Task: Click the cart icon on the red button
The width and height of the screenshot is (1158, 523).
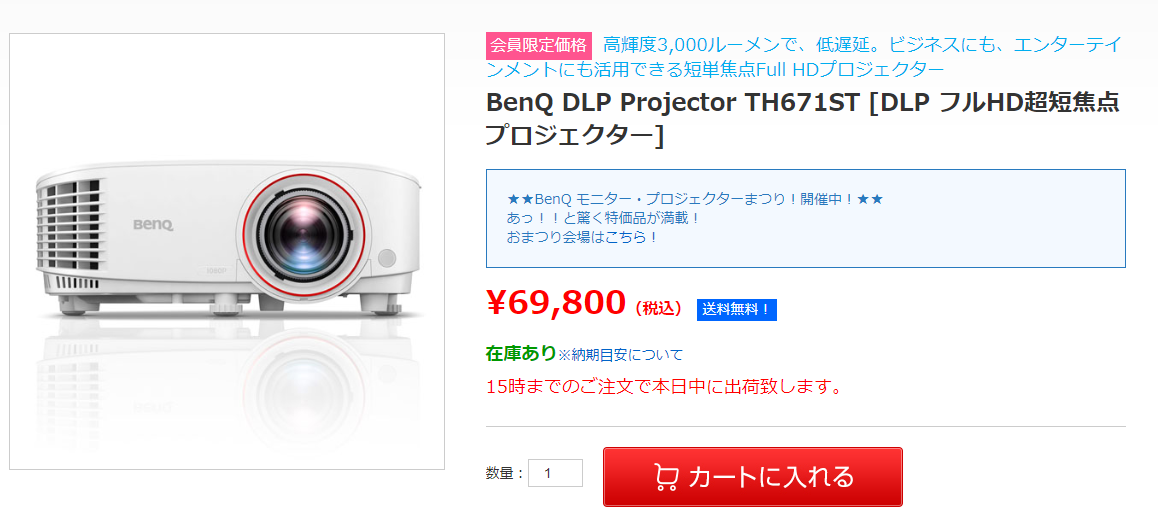Action: tap(665, 478)
